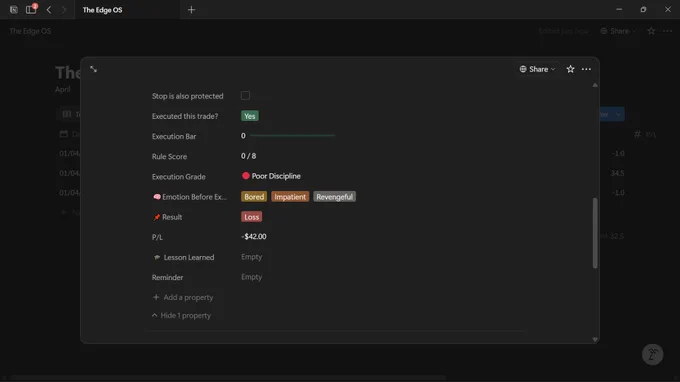Click the Execution Bar property label

pyautogui.click(x=174, y=137)
